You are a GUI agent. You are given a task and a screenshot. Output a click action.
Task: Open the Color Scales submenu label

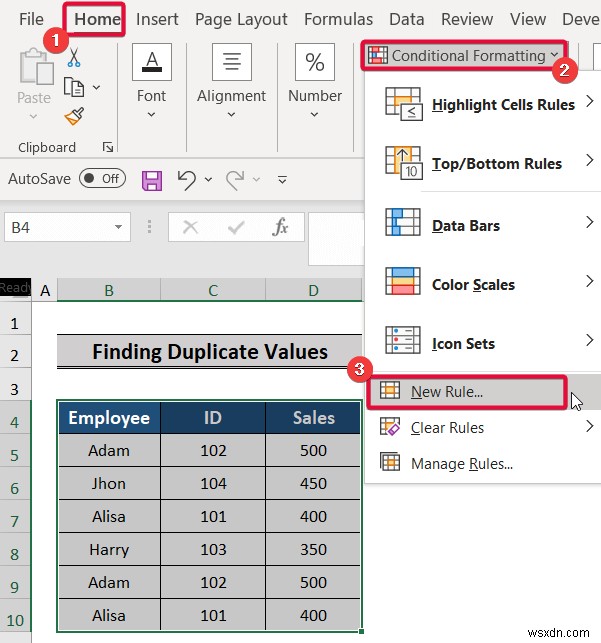tap(474, 285)
